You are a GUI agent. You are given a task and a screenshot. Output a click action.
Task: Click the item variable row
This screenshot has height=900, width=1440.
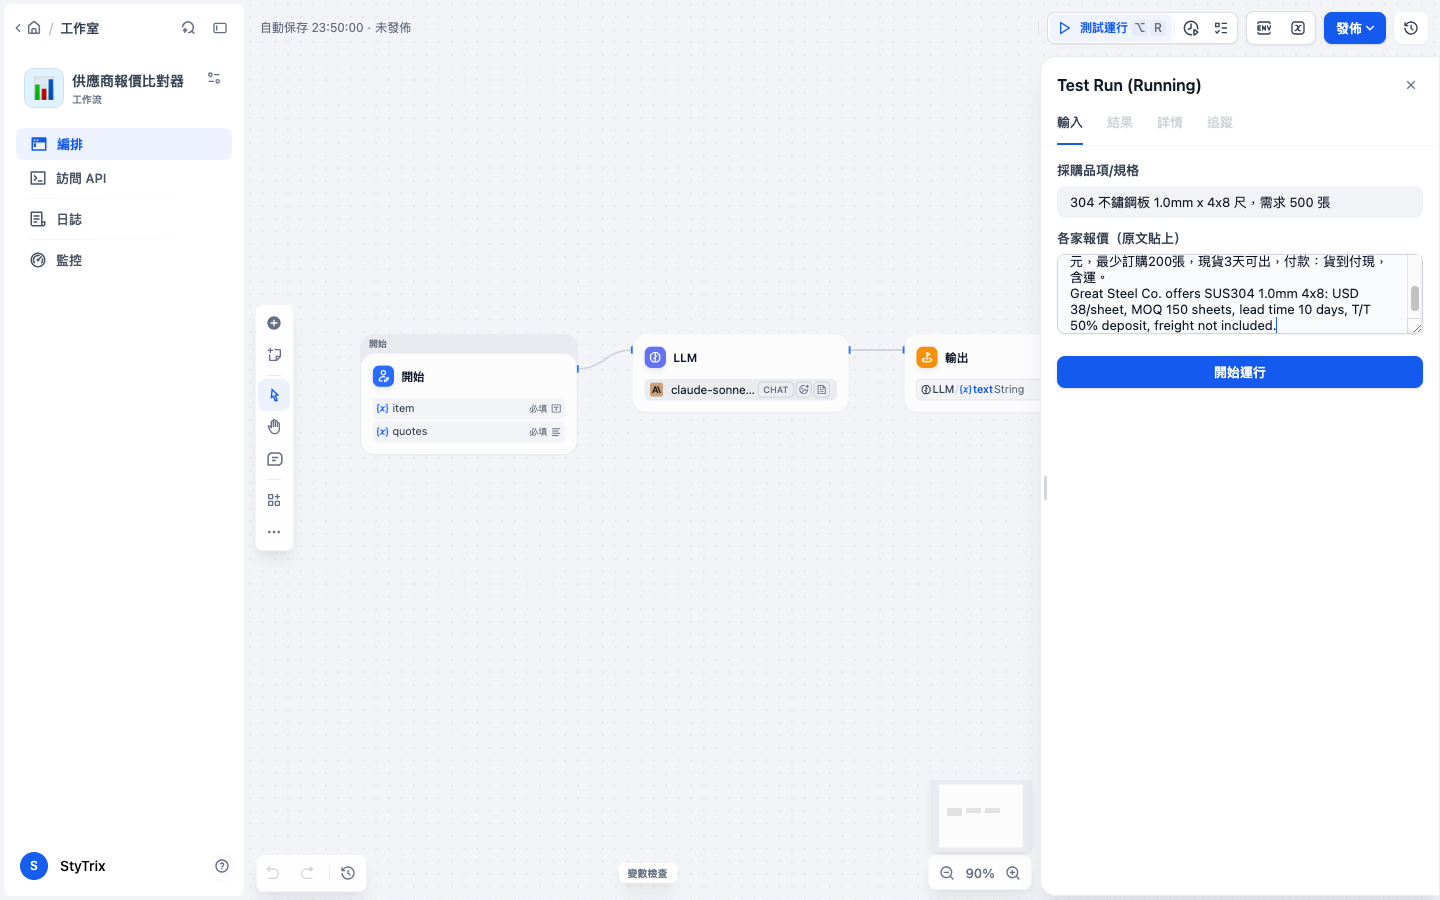coord(469,408)
